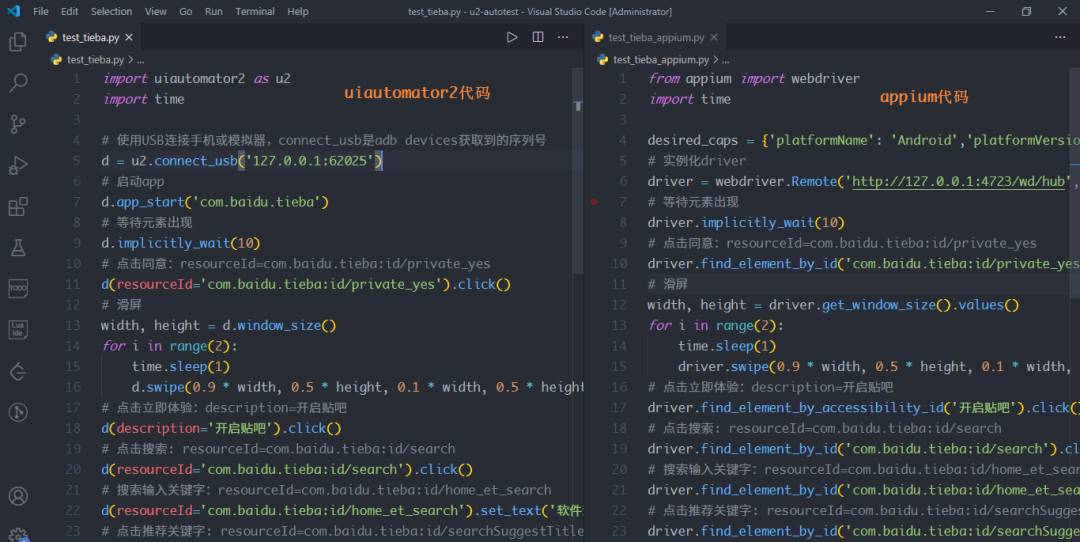Click line number 14 in left editor

click(x=73, y=346)
